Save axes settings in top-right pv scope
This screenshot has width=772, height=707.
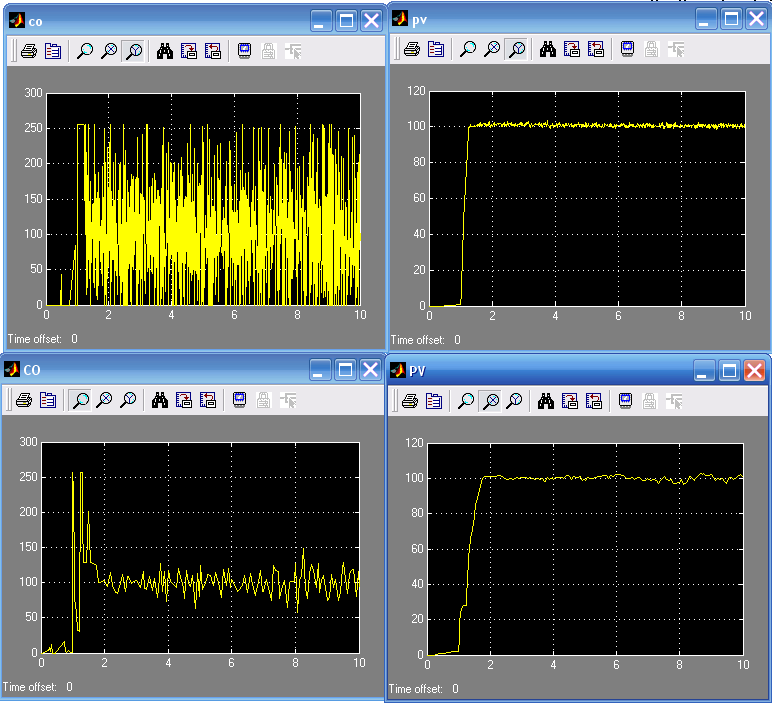571,48
